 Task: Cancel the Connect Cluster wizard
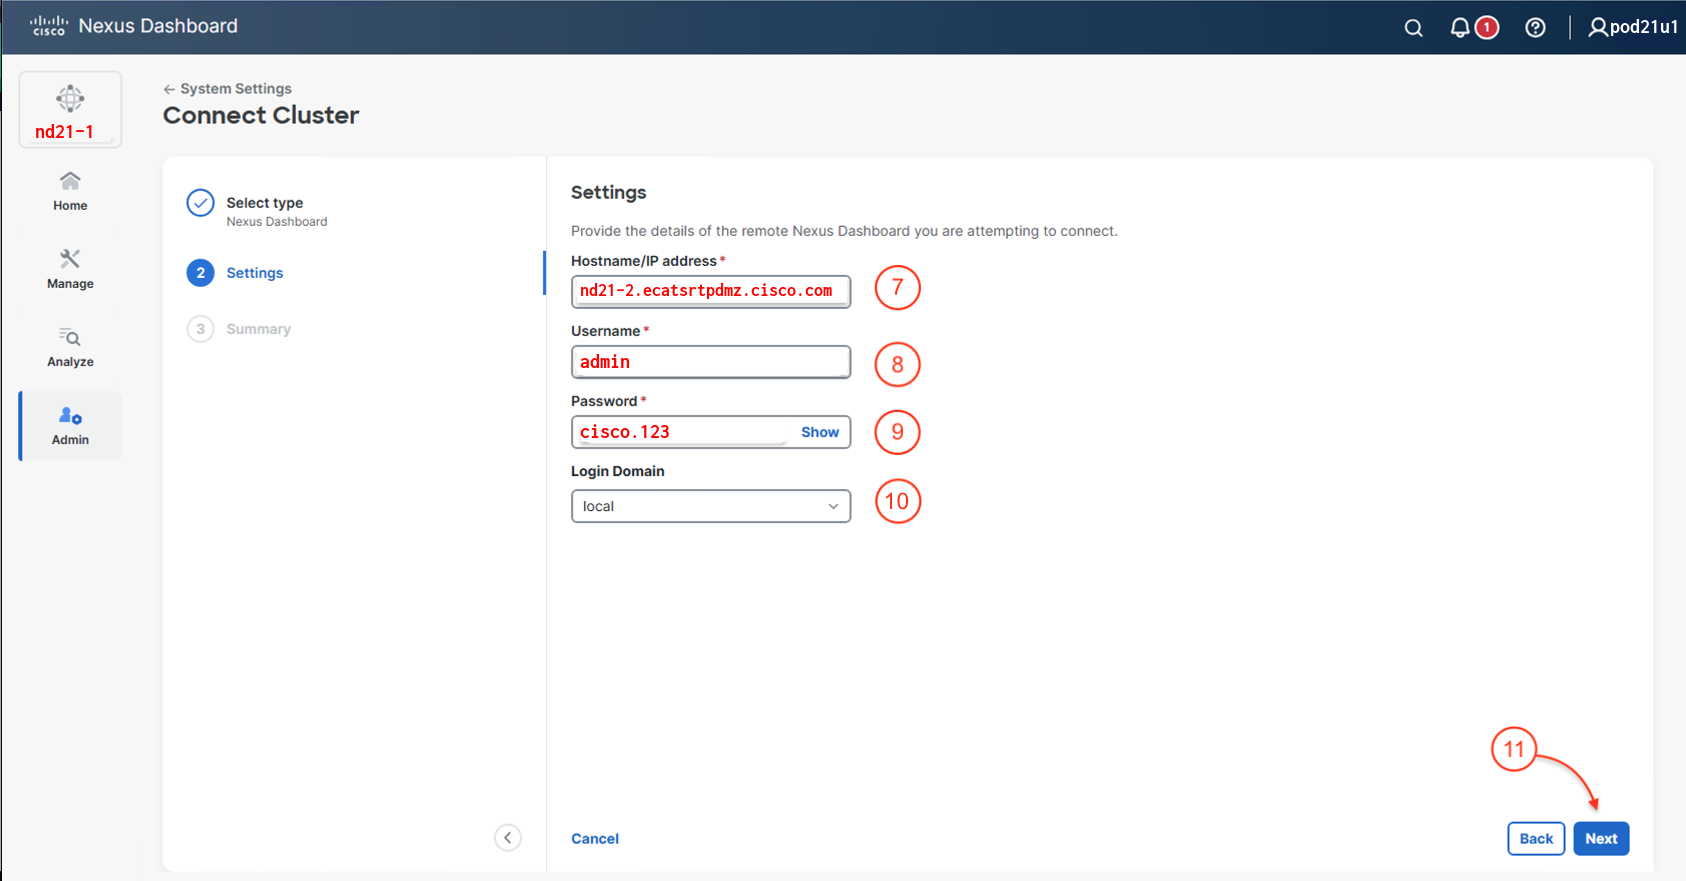594,839
